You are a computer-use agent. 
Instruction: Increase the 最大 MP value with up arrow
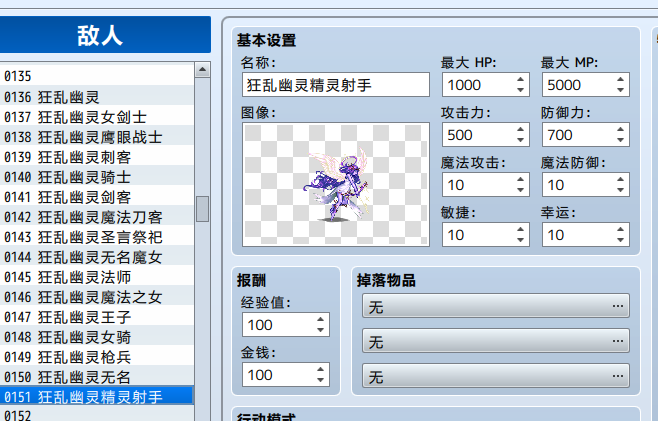620,79
